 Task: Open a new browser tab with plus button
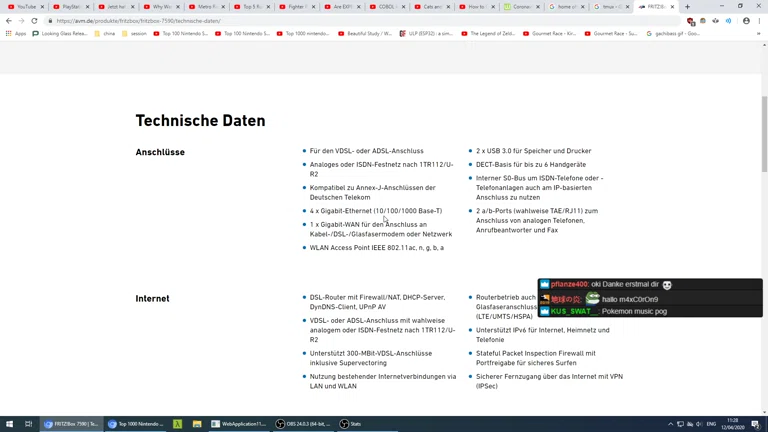coord(687,7)
